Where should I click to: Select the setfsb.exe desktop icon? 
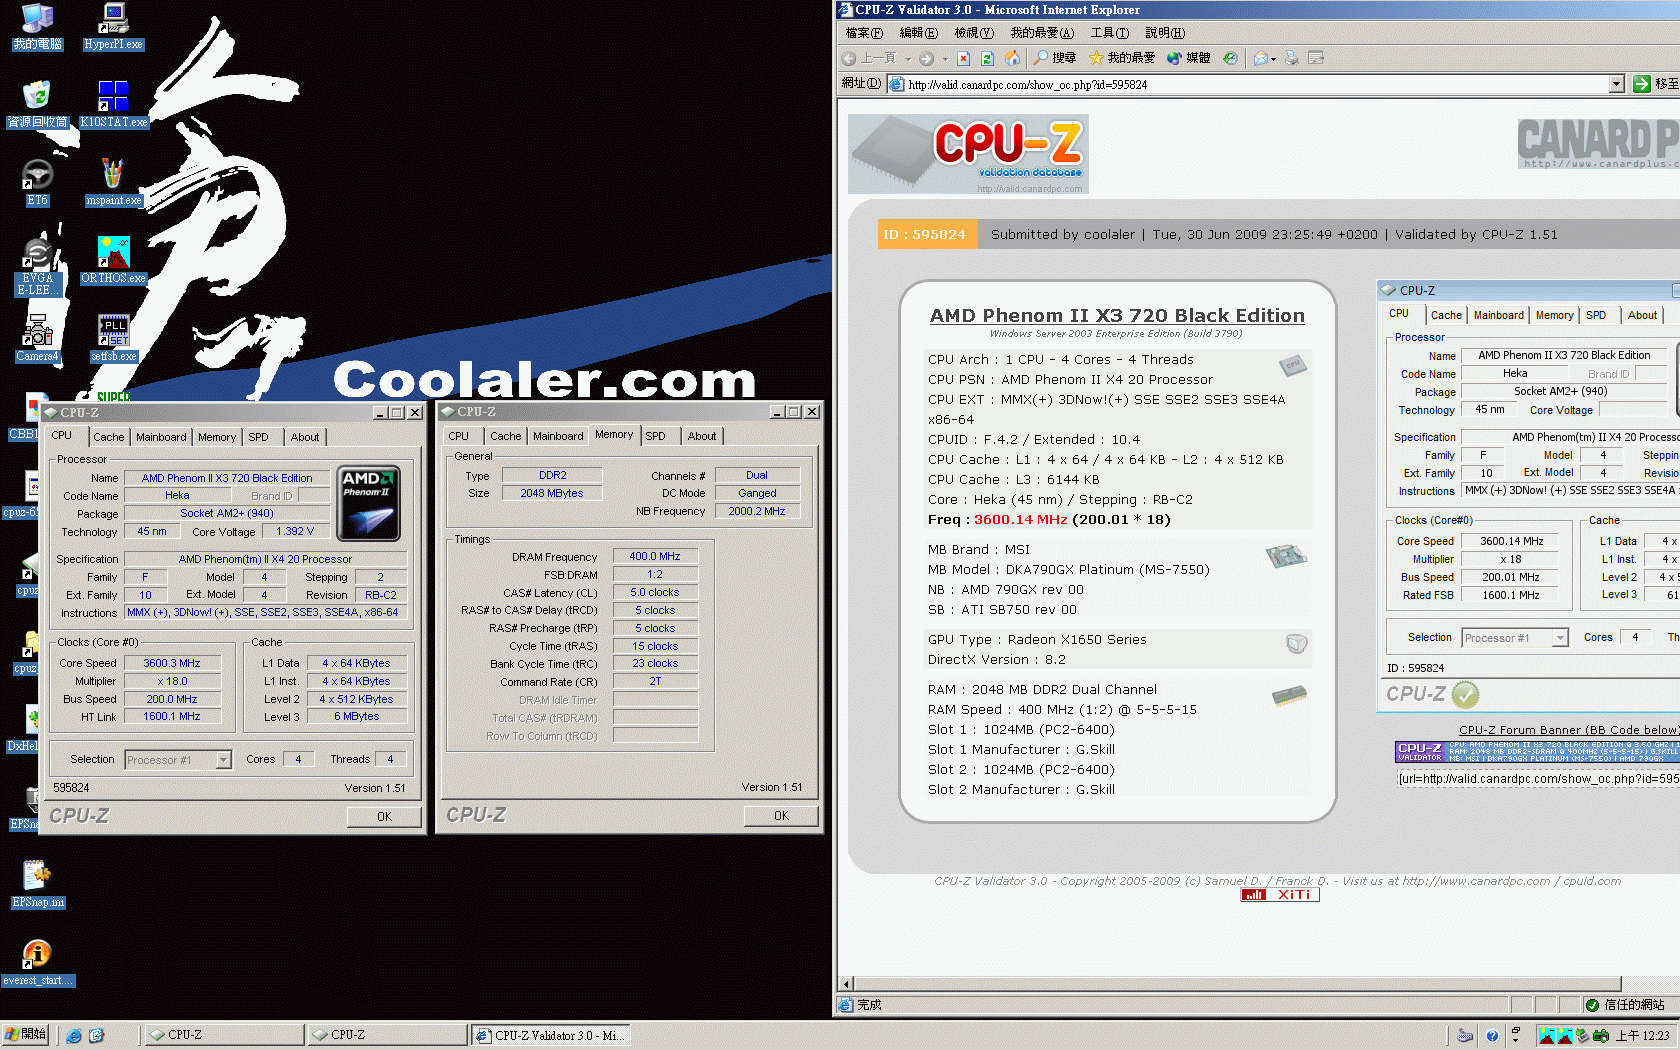pyautogui.click(x=113, y=338)
